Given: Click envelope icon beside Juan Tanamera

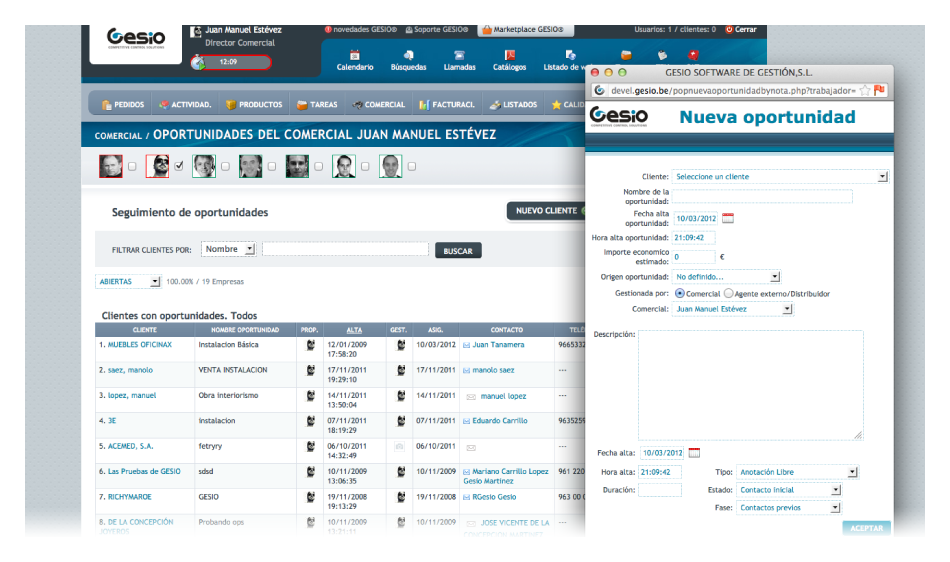Looking at the screenshot, I should click(x=467, y=345).
